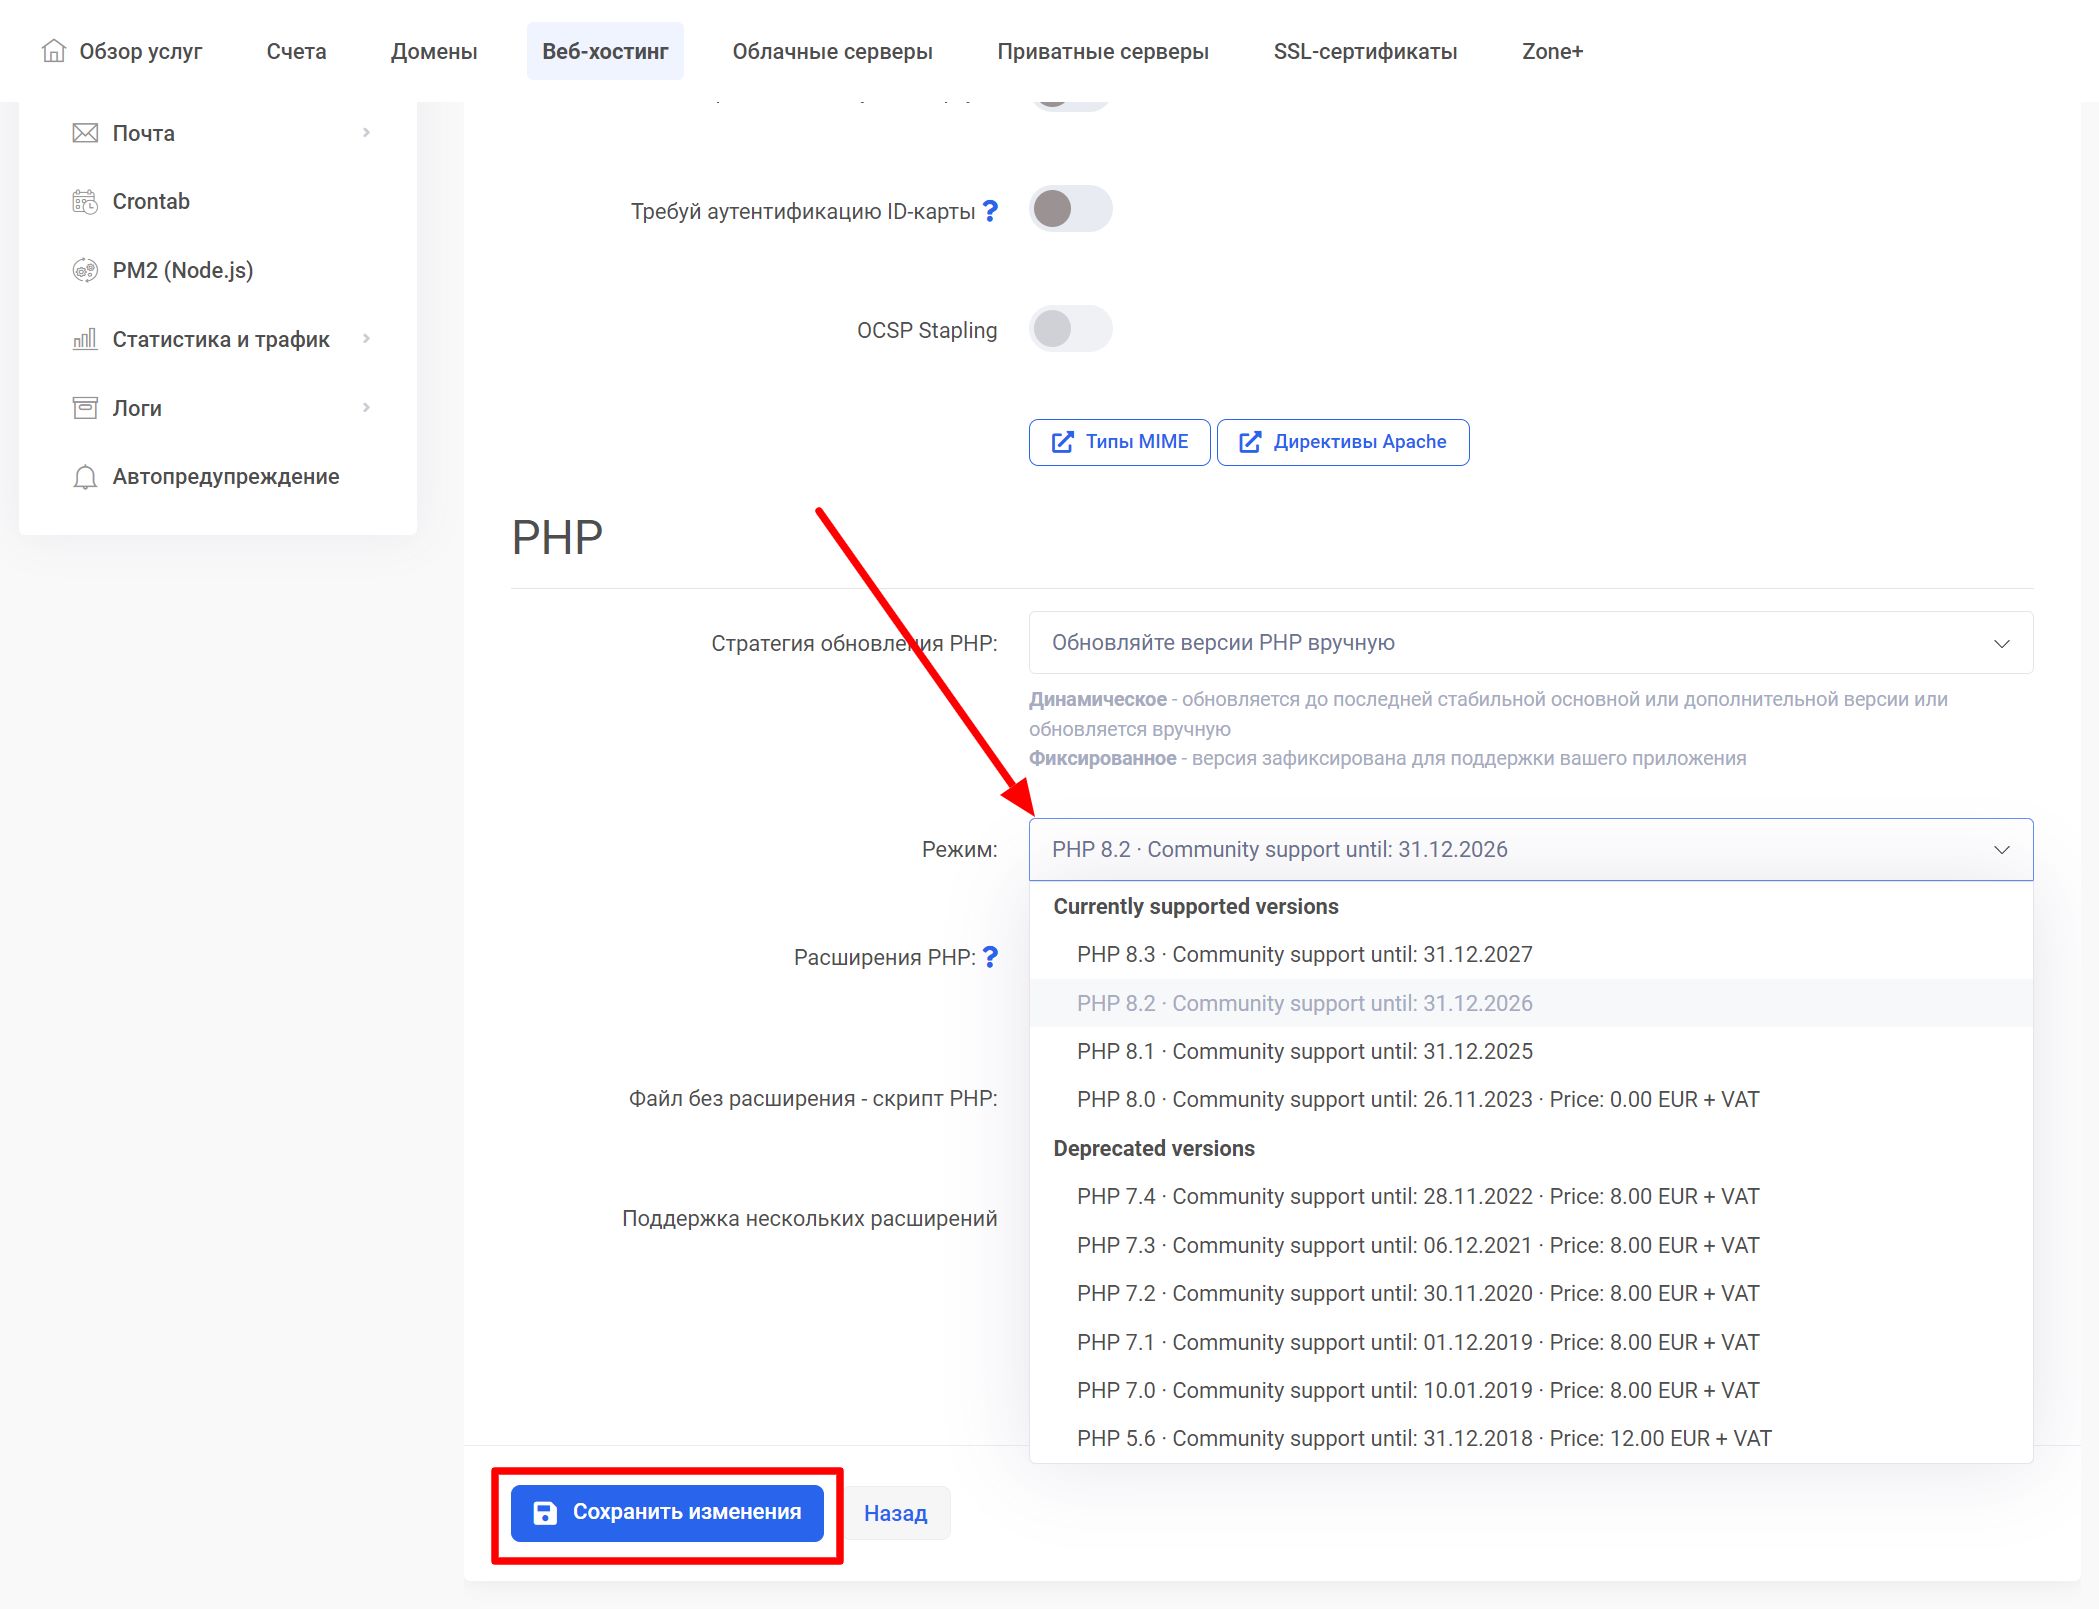Click the Сохранить изменения button
Screen dimensions: 2099x1609
[667, 1512]
